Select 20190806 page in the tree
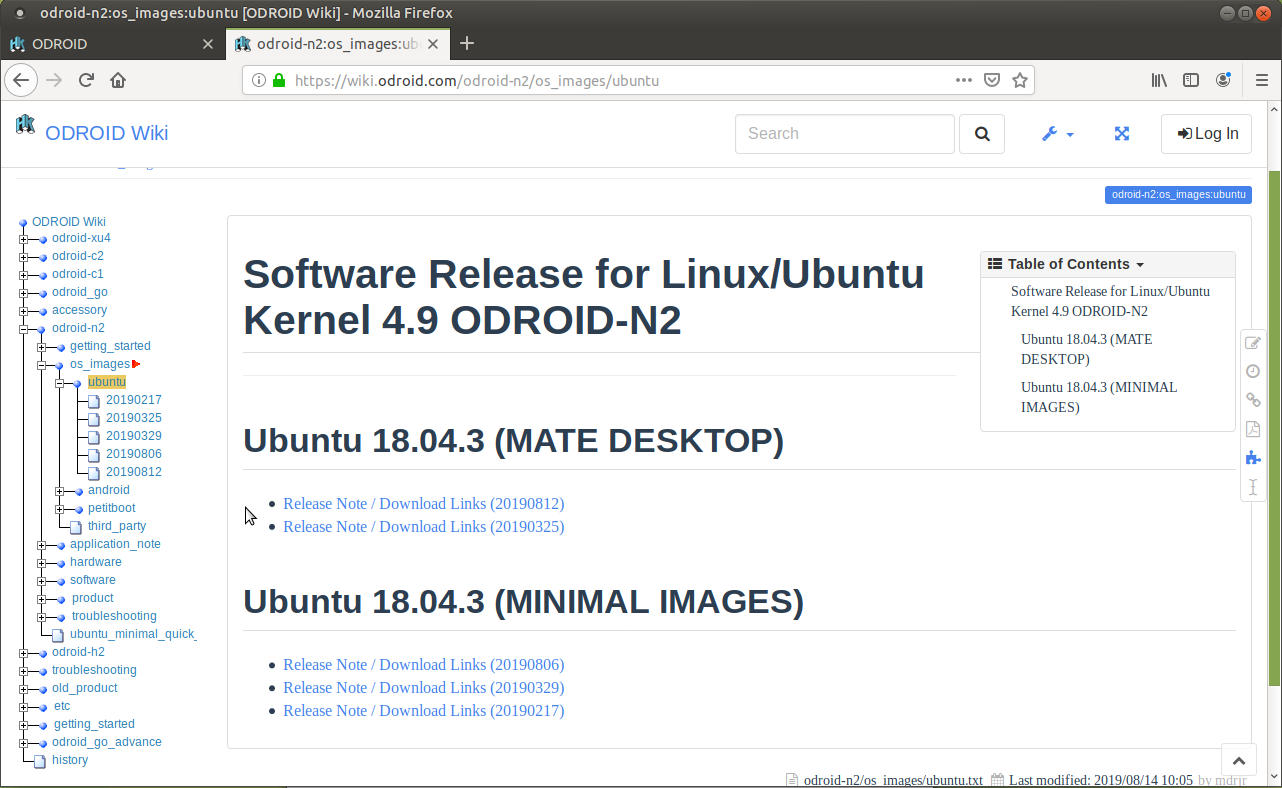The width and height of the screenshot is (1282, 788). 133,454
